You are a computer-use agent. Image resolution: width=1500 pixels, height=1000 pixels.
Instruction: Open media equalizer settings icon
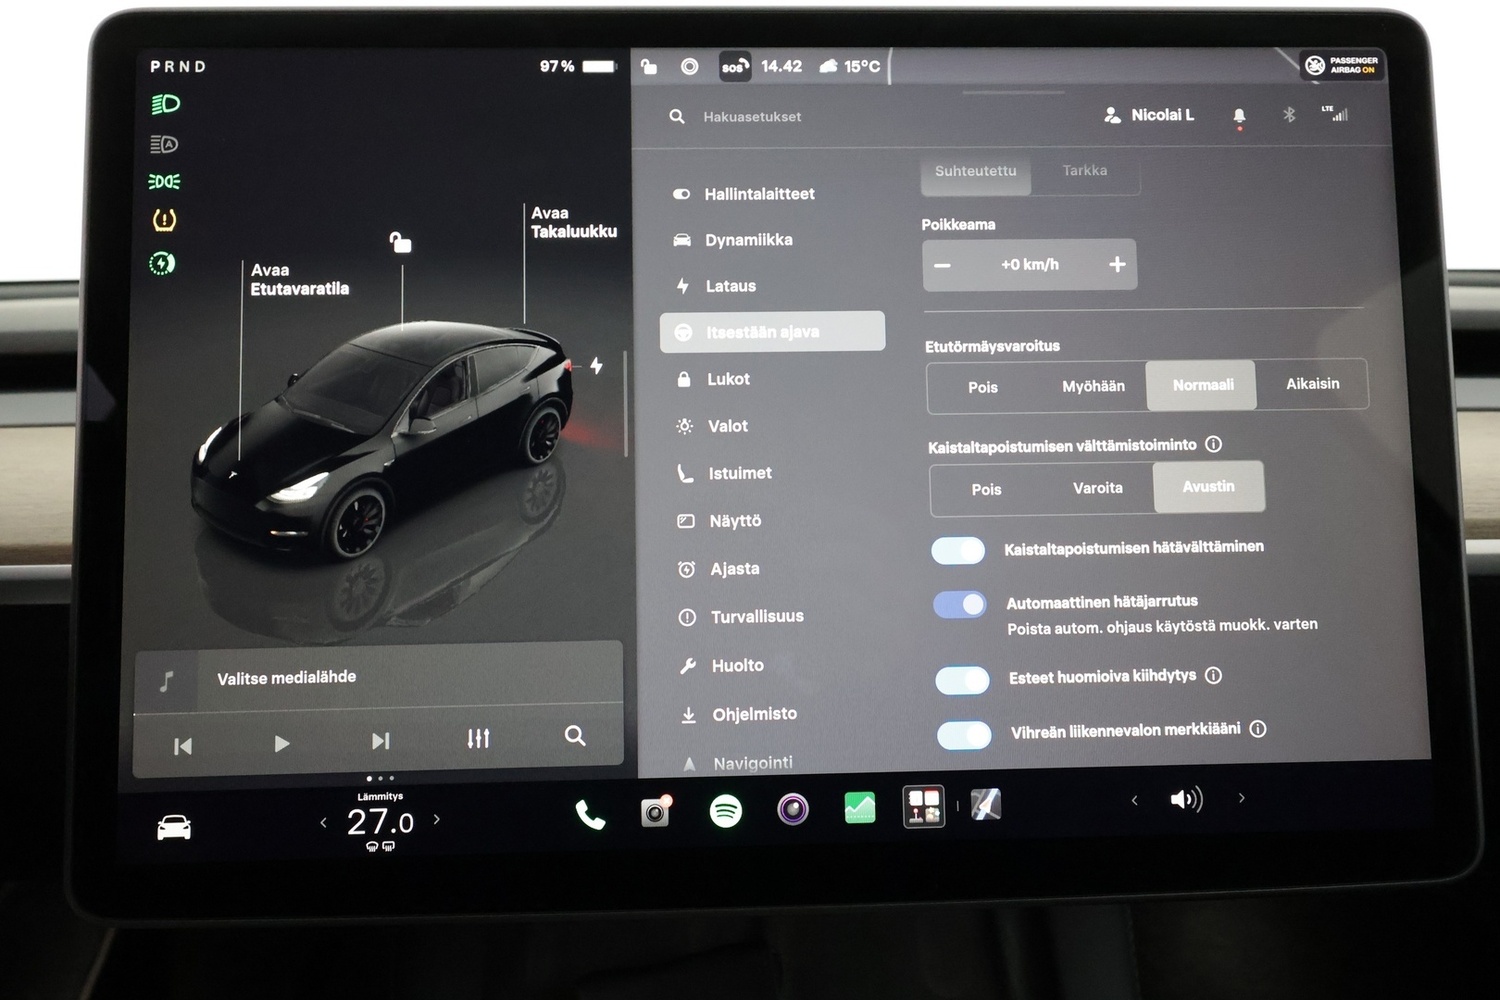(x=479, y=739)
